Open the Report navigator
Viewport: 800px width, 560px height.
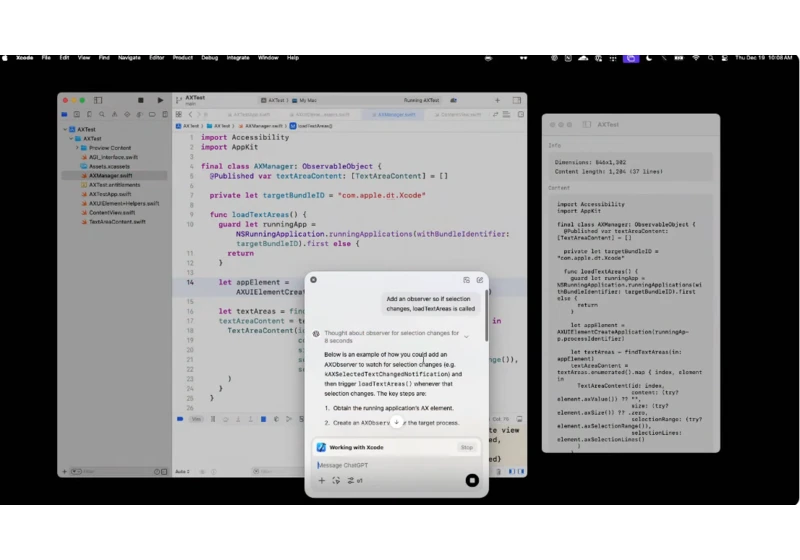pos(164,114)
